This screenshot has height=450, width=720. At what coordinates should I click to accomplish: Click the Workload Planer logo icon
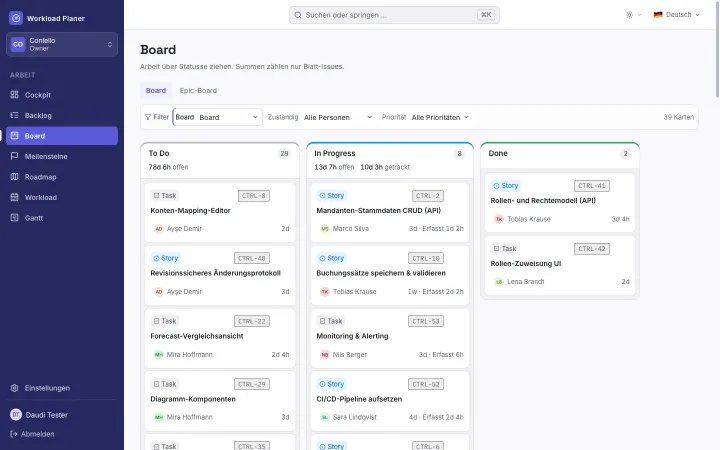click(16, 18)
